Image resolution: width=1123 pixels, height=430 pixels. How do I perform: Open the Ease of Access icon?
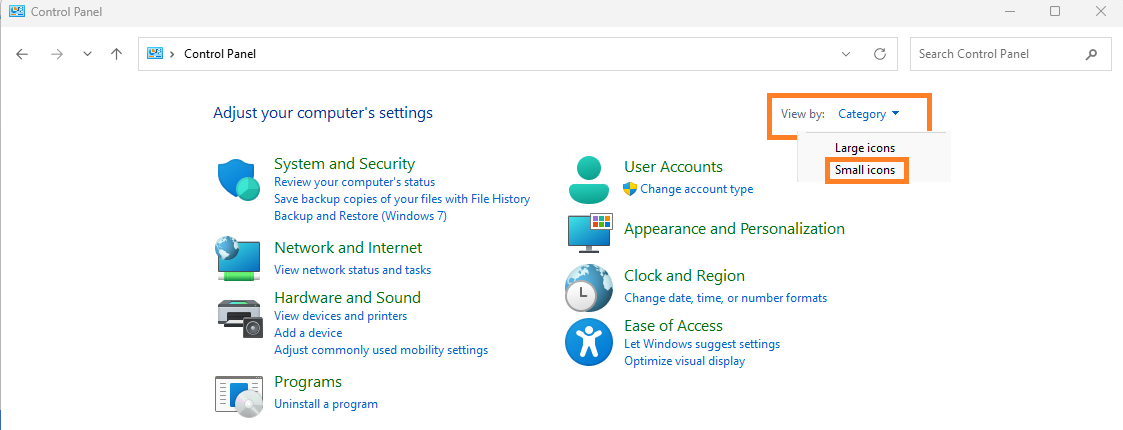click(589, 342)
